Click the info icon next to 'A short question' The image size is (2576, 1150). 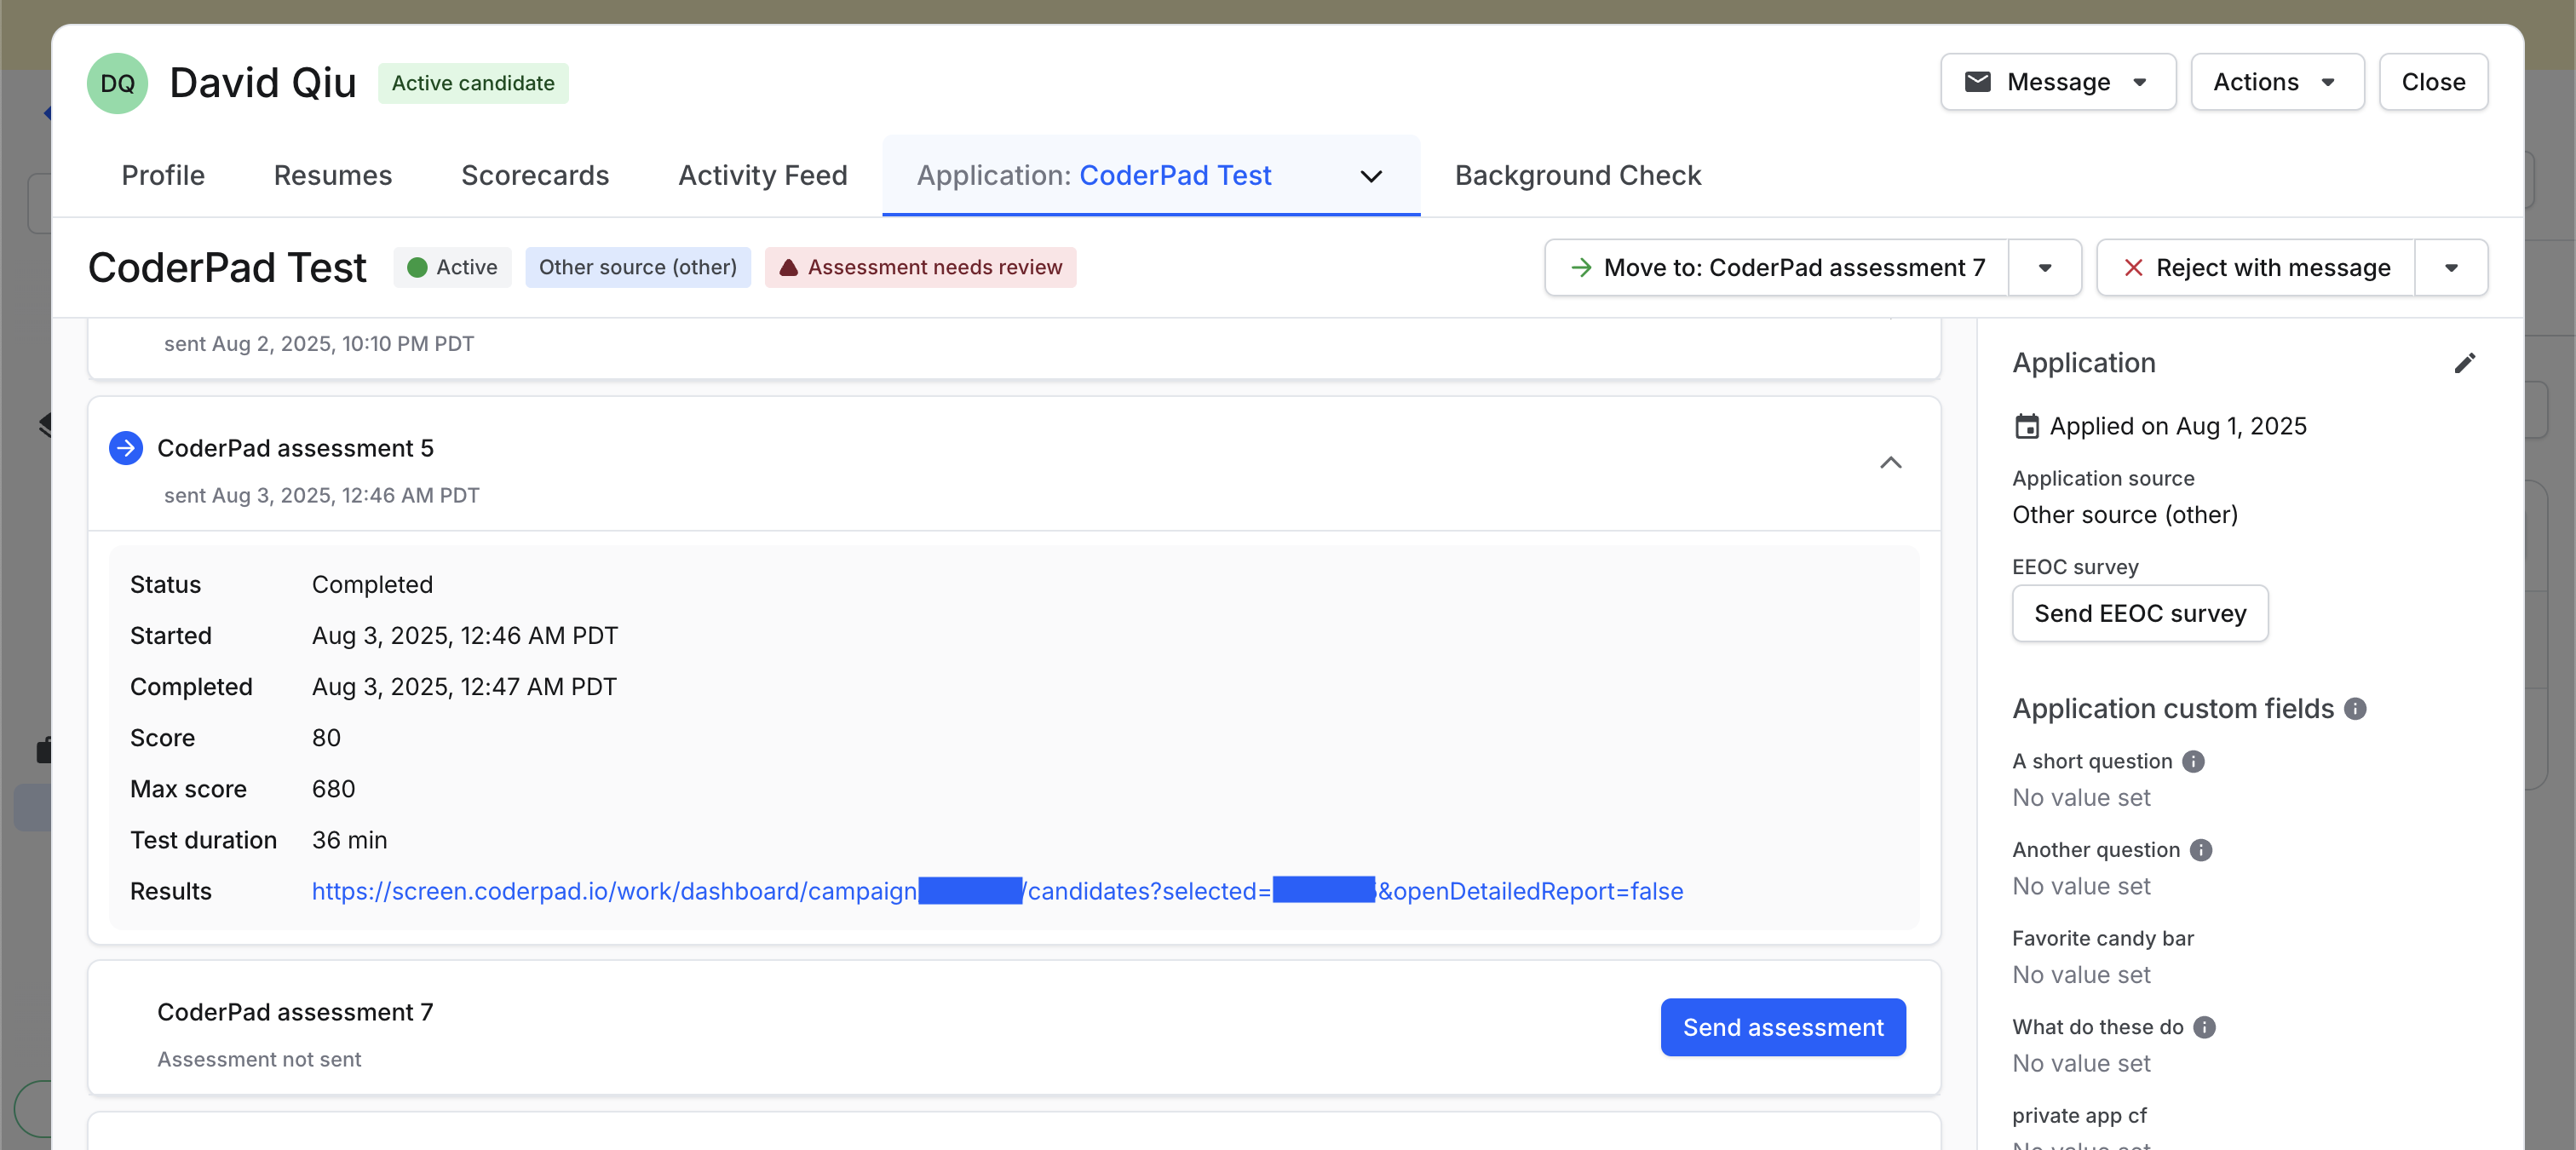[x=2194, y=762]
